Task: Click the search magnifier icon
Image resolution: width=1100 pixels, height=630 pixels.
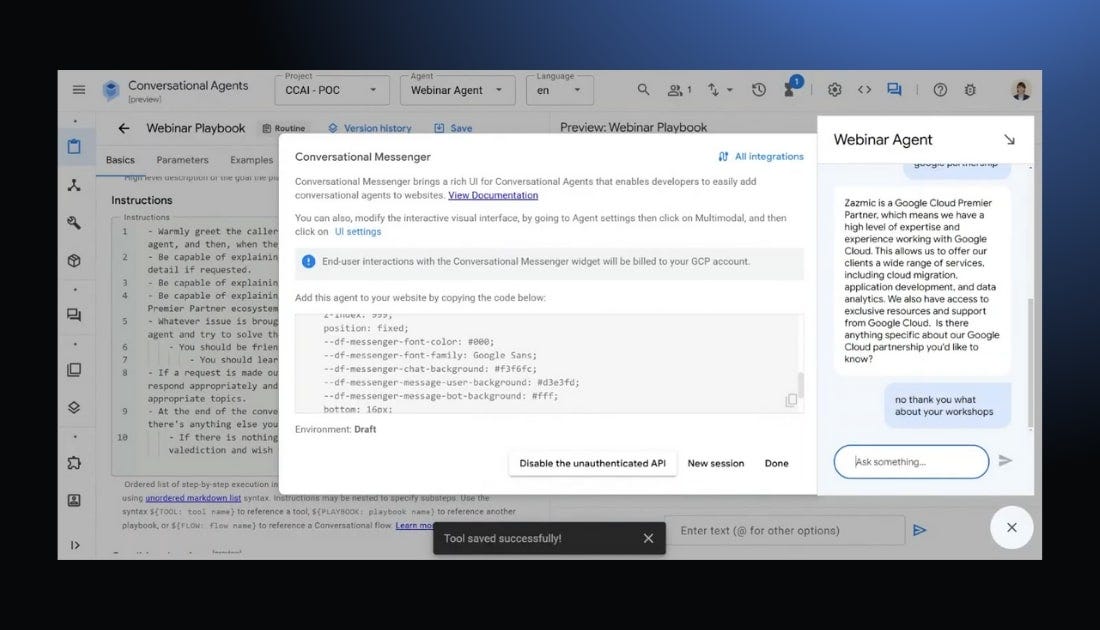Action: point(643,90)
